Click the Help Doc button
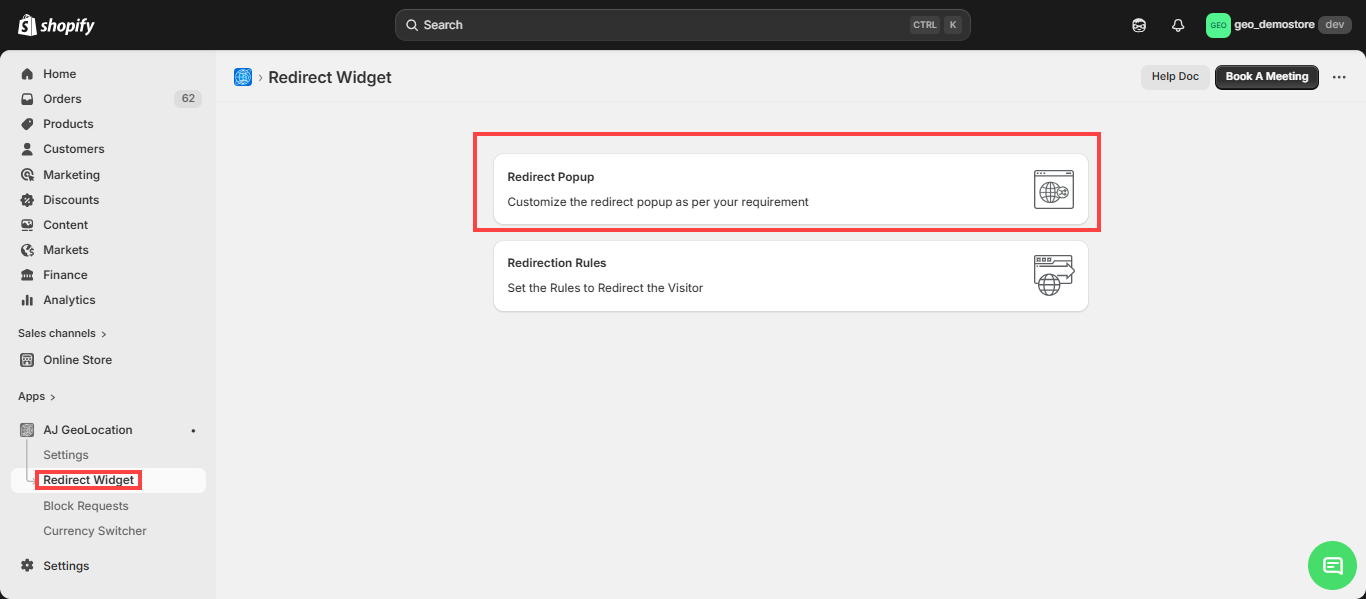 (1174, 77)
